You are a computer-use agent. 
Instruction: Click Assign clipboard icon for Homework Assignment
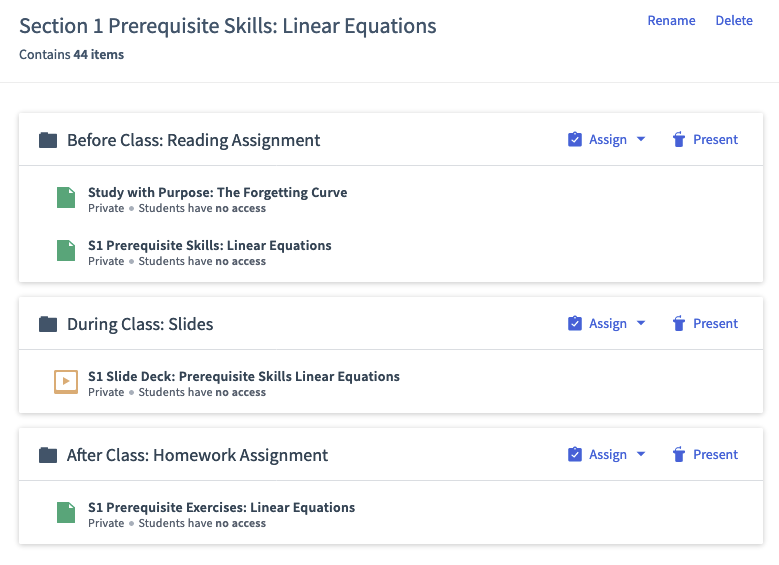click(575, 454)
